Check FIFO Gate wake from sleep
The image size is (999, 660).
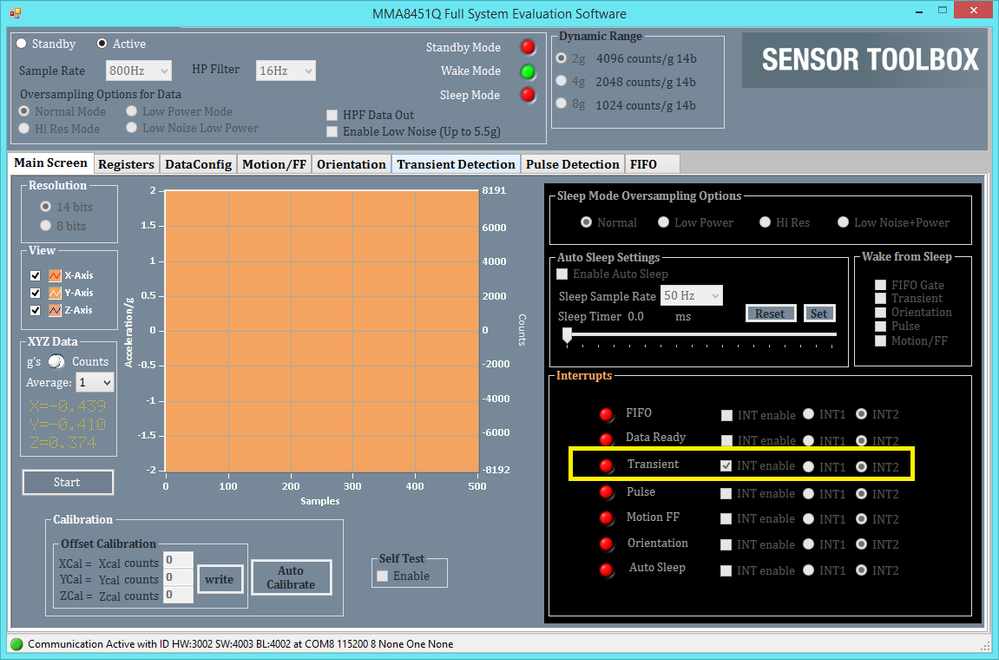coord(880,285)
